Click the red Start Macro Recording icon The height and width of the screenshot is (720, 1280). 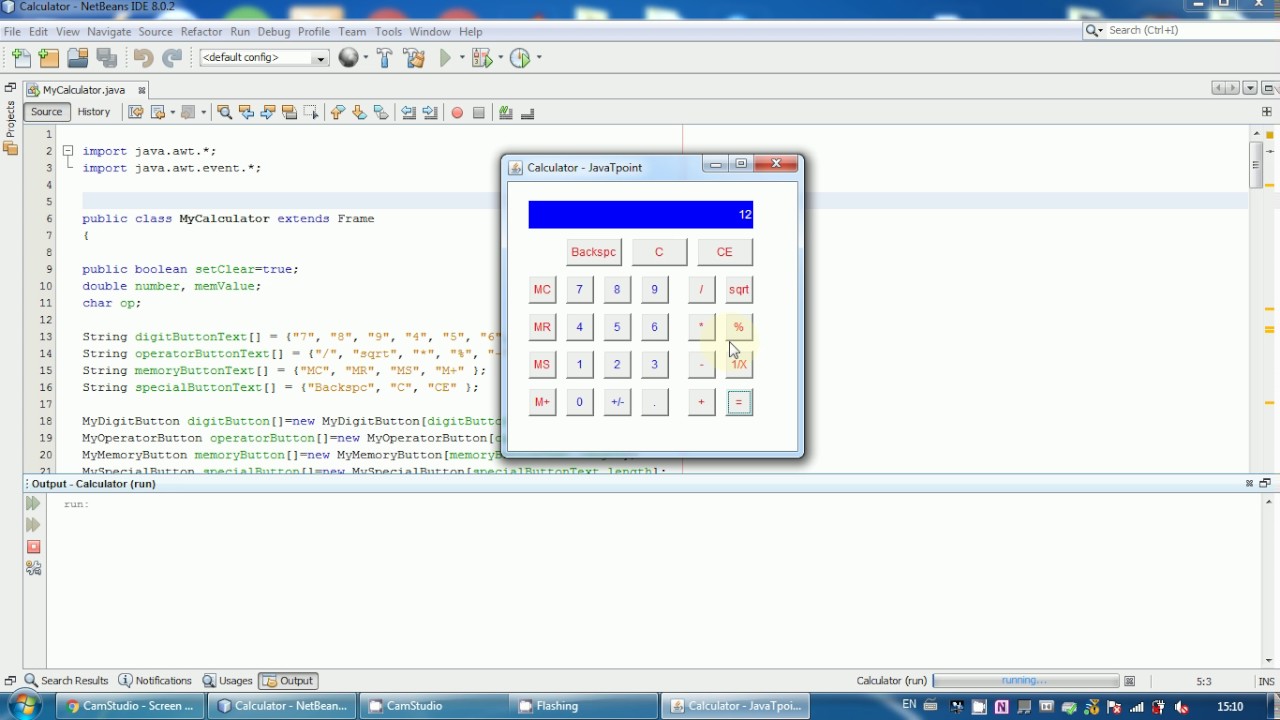(x=457, y=113)
